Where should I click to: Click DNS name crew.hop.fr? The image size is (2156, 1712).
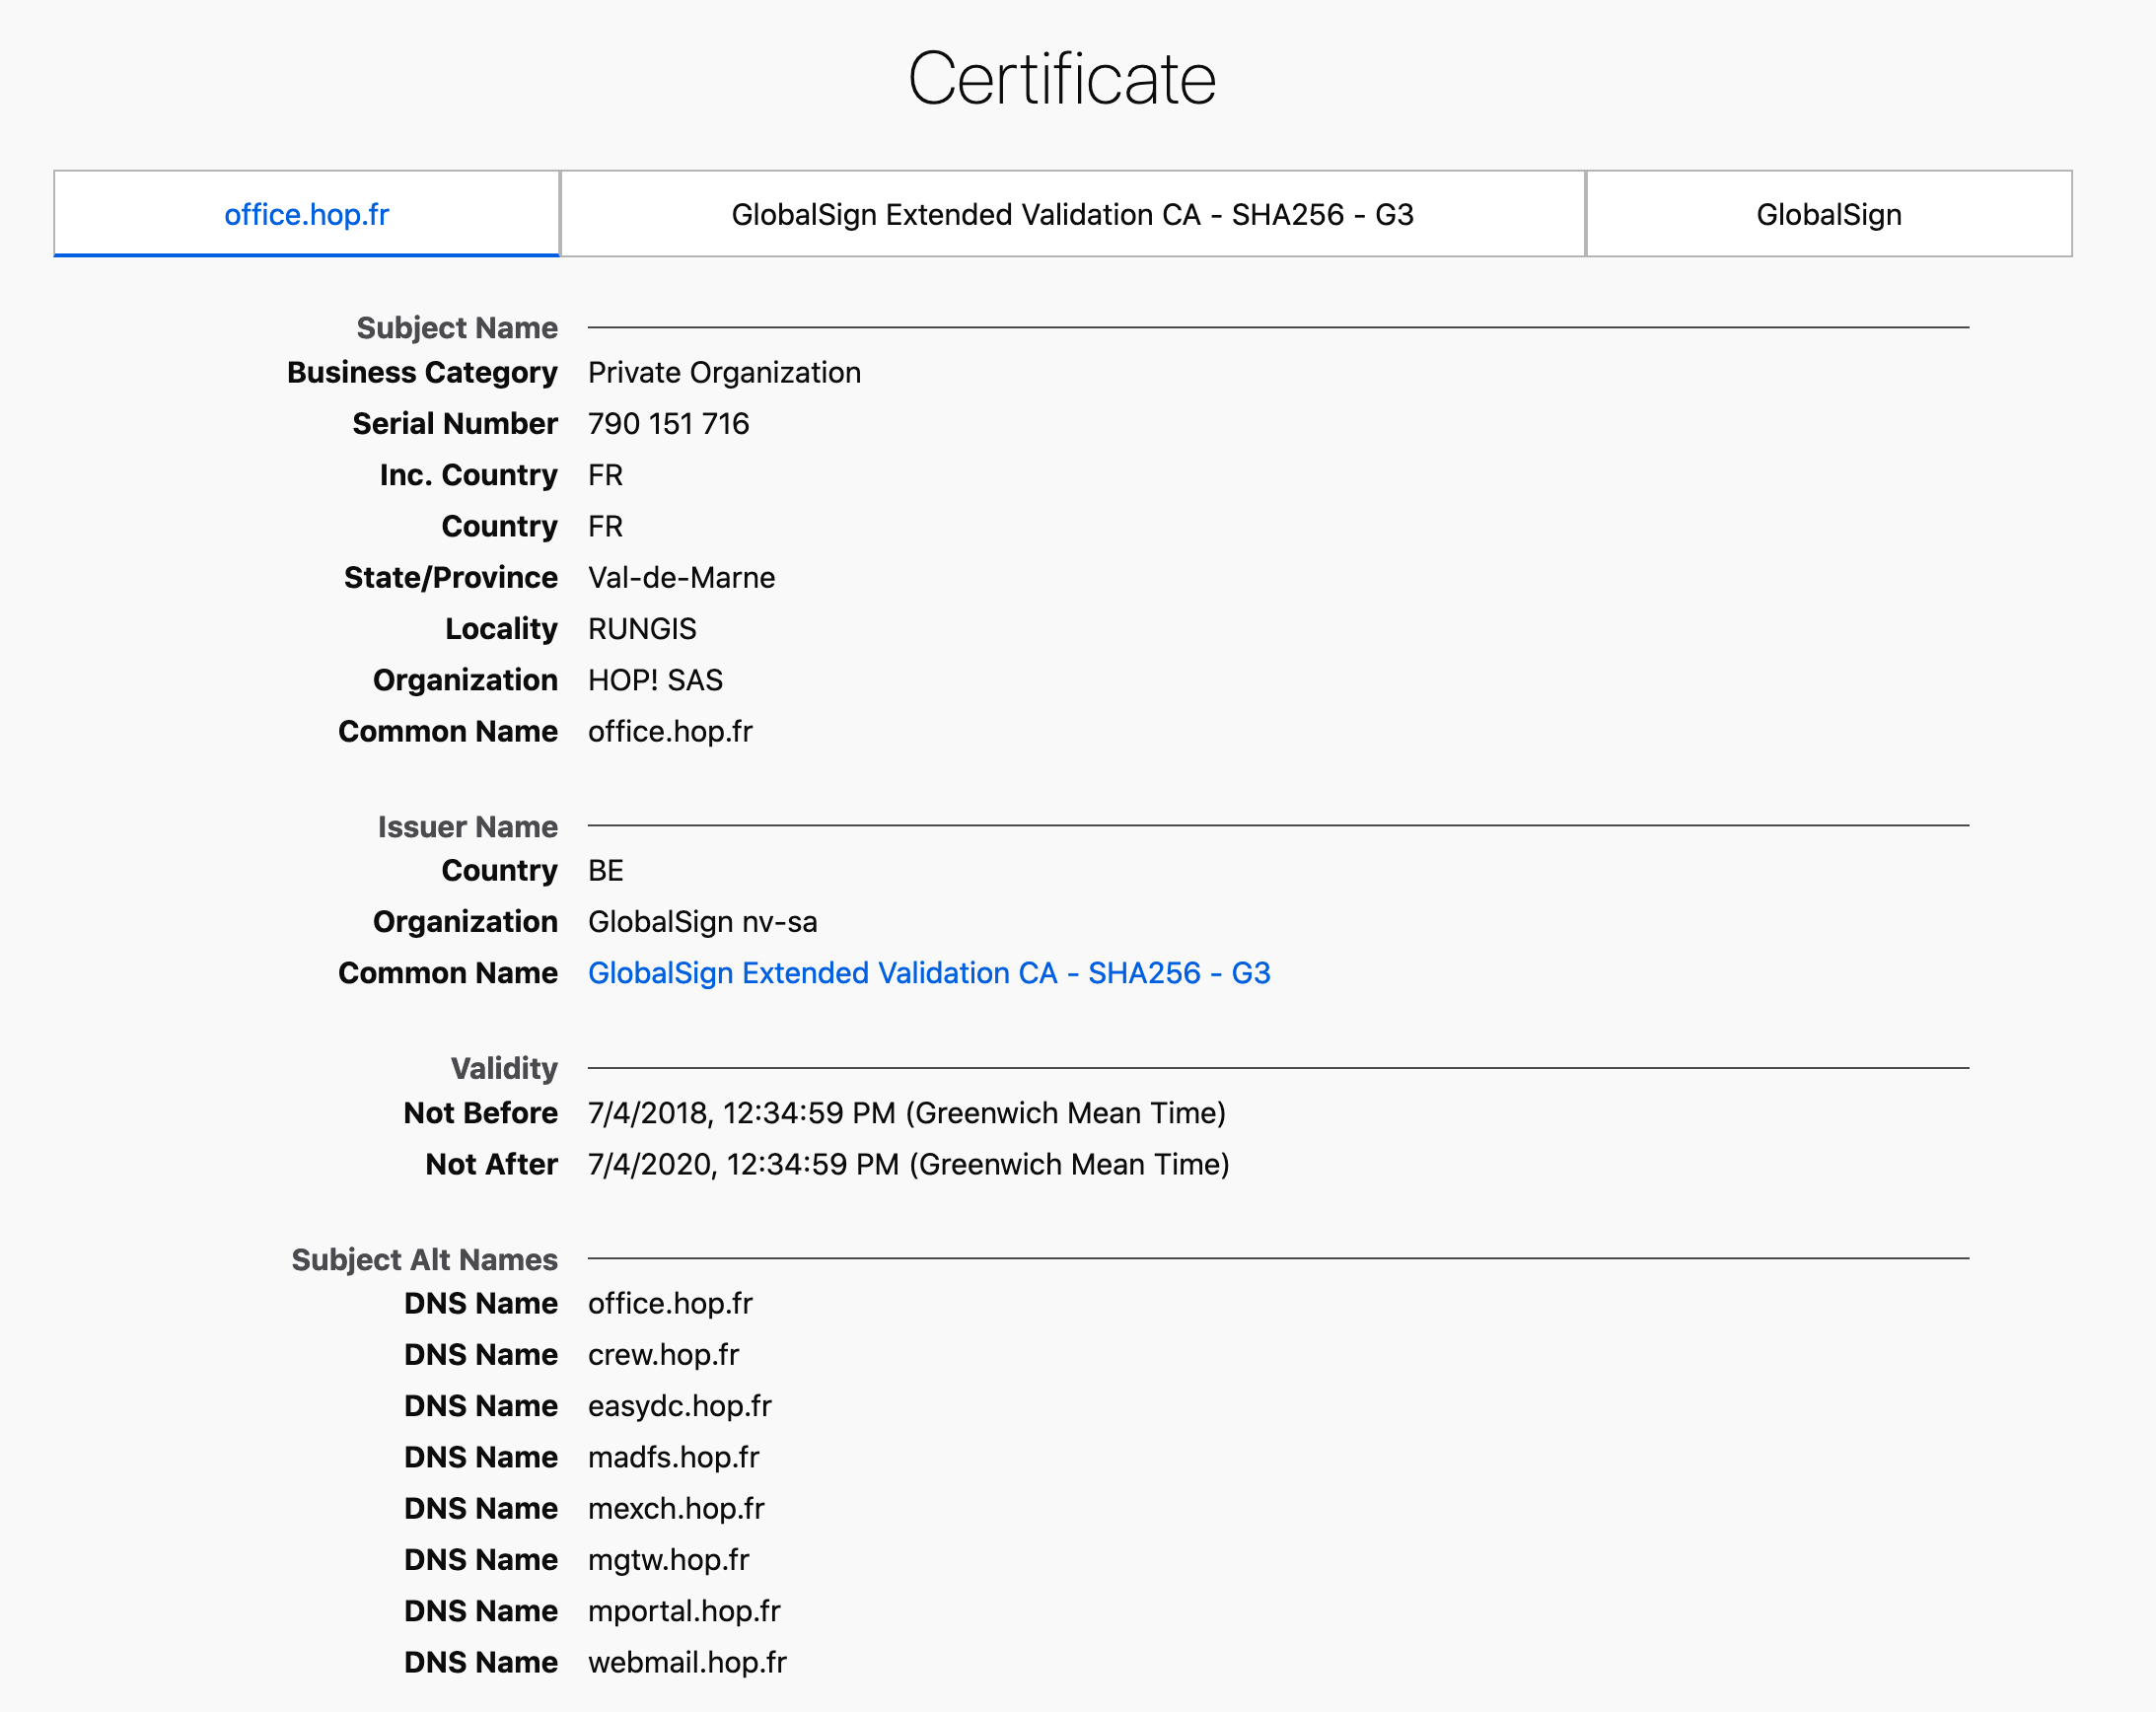pyautogui.click(x=663, y=1355)
